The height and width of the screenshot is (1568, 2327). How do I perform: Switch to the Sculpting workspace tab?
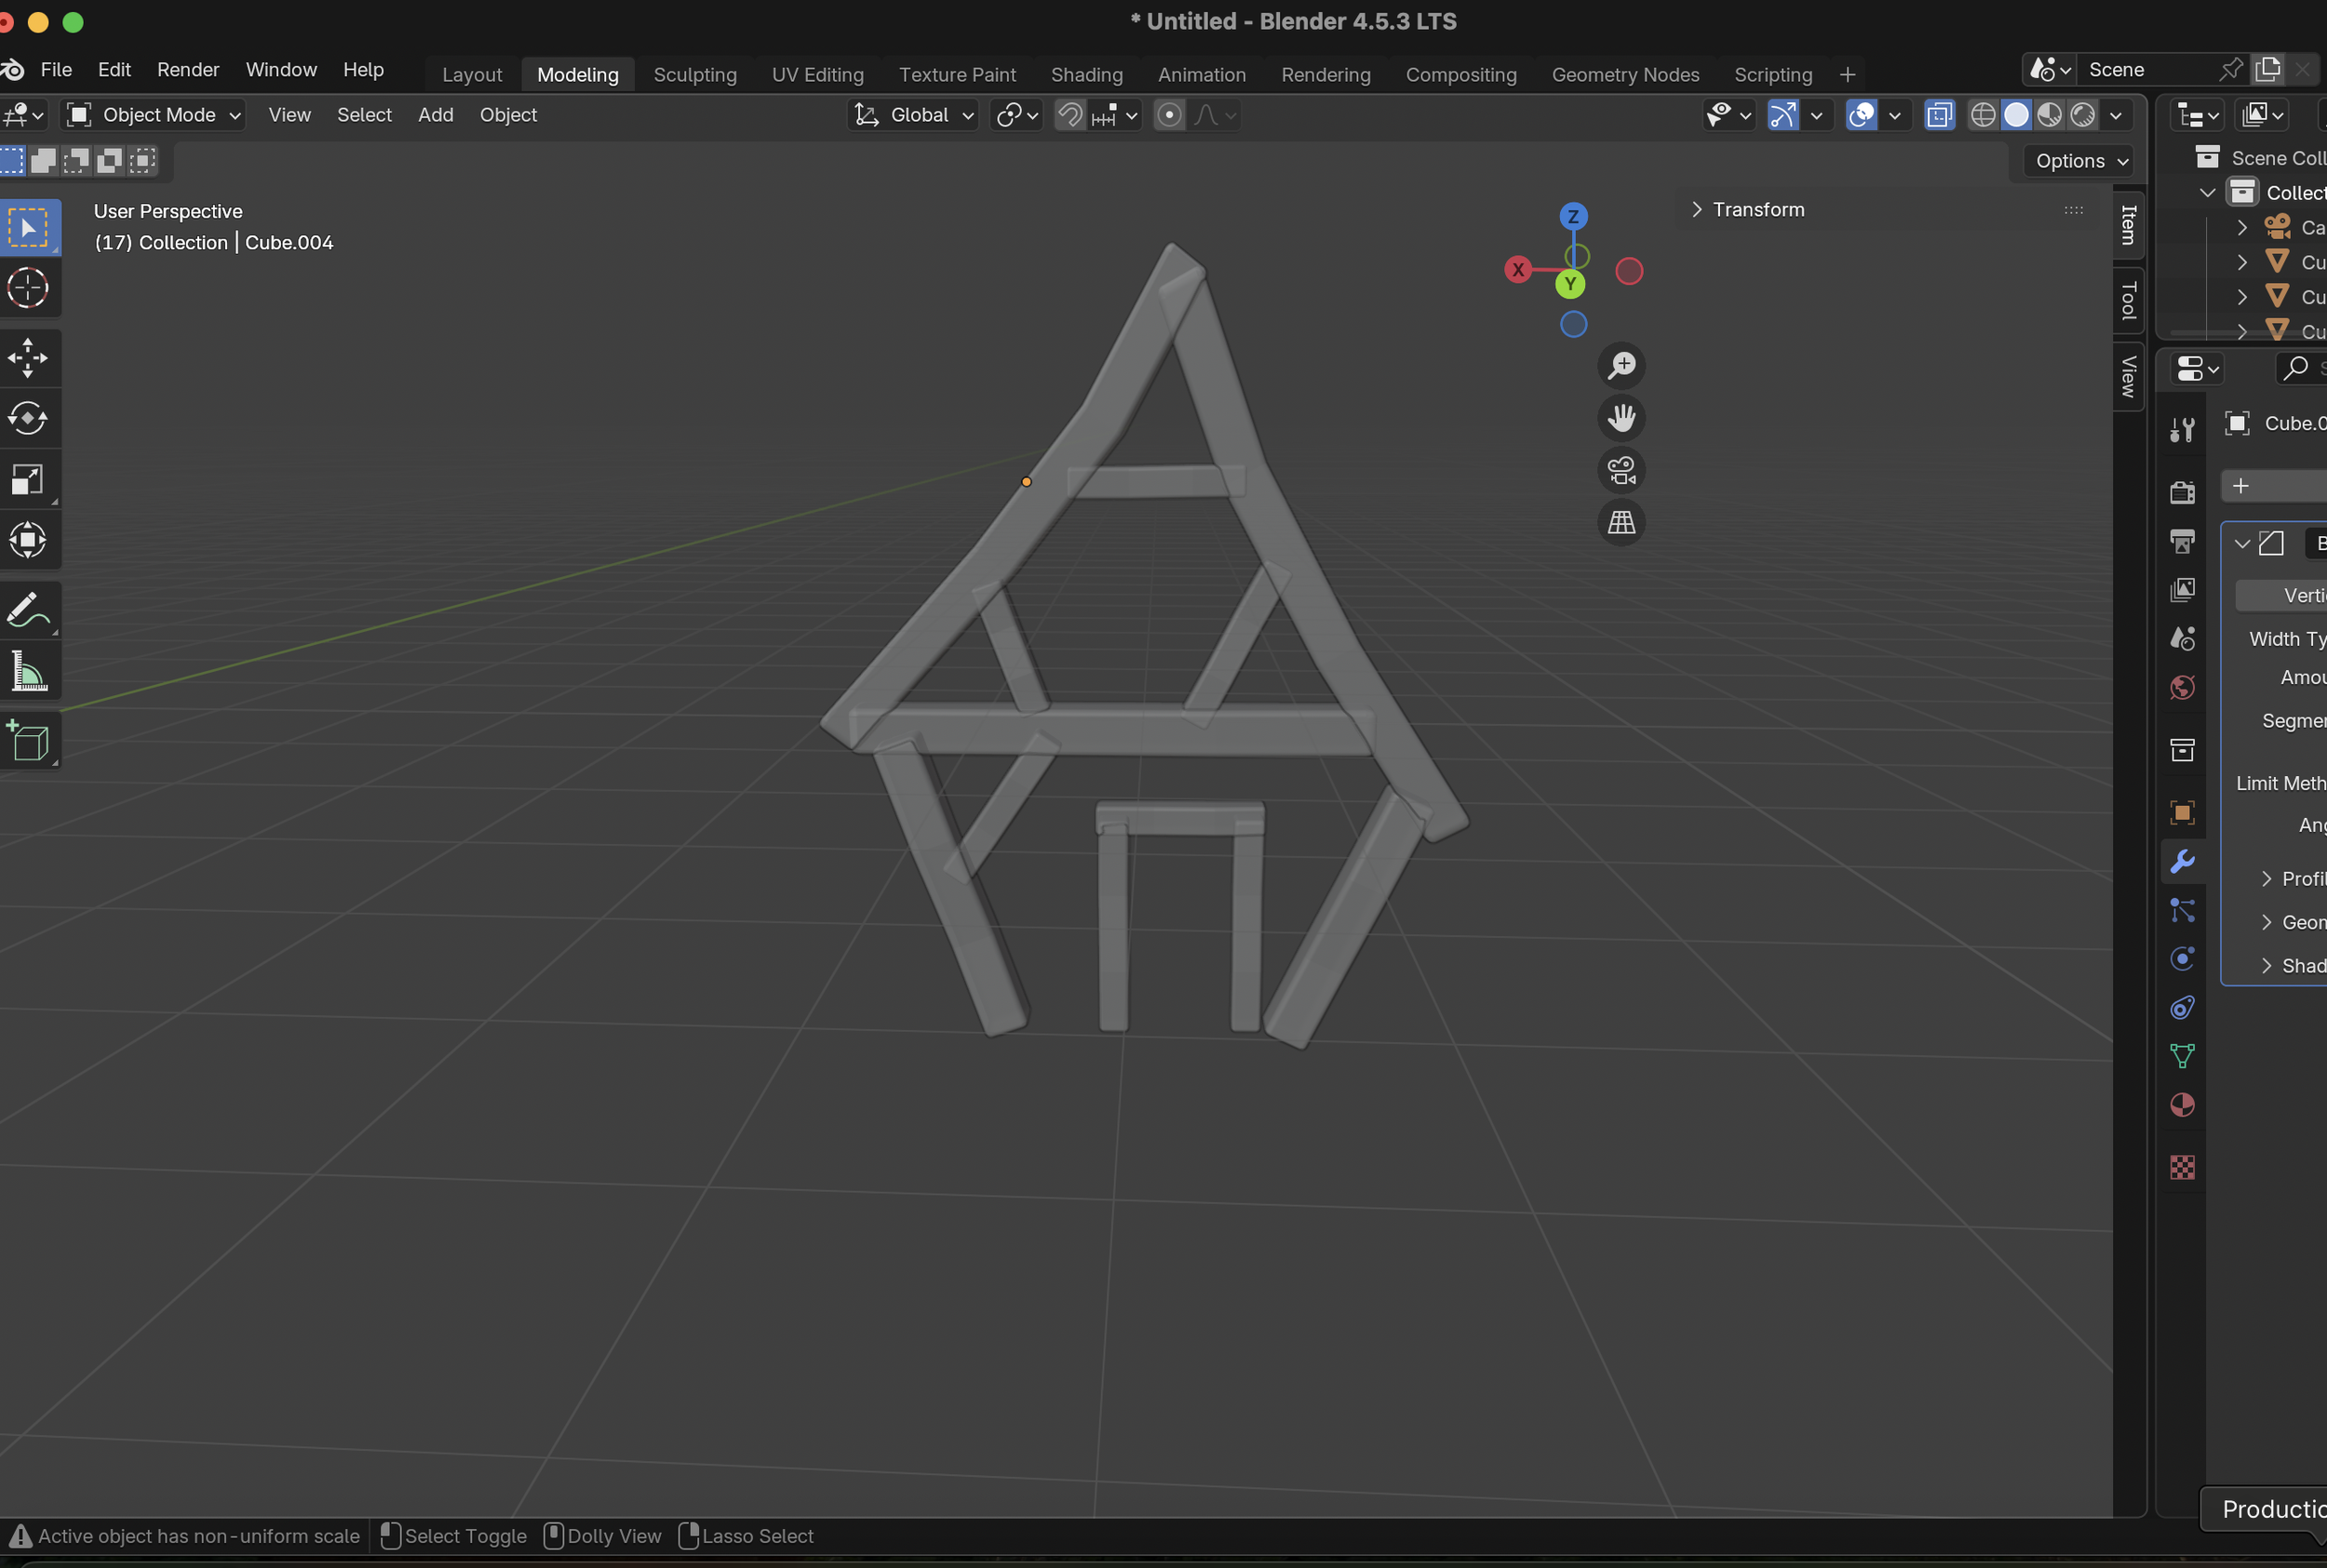pyautogui.click(x=694, y=75)
